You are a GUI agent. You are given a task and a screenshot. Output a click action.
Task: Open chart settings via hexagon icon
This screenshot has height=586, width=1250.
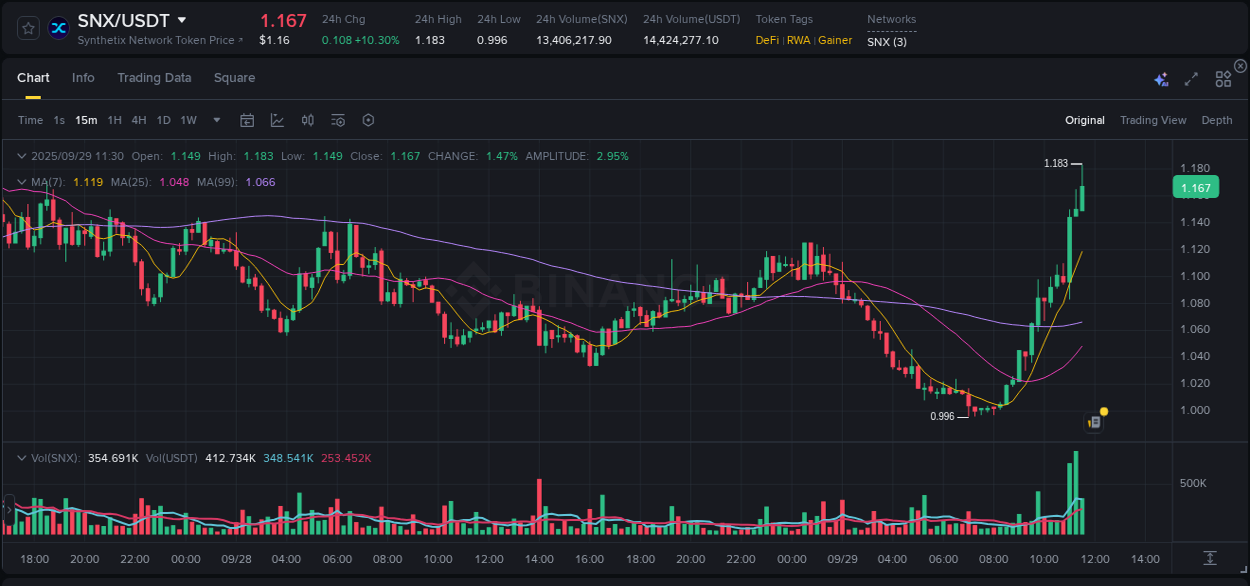(368, 120)
